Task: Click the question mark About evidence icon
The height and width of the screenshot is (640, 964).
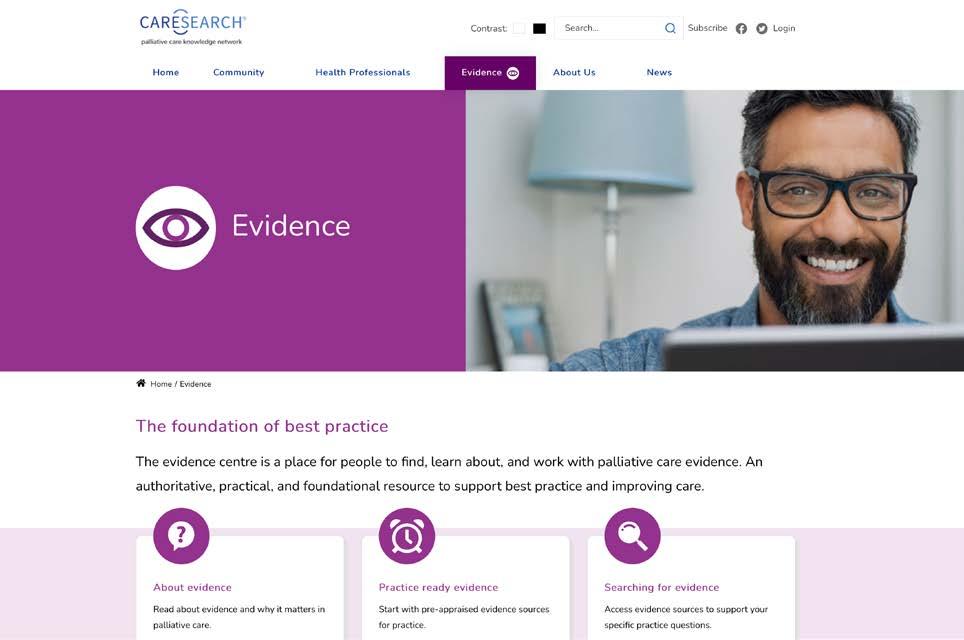Action: (x=181, y=535)
